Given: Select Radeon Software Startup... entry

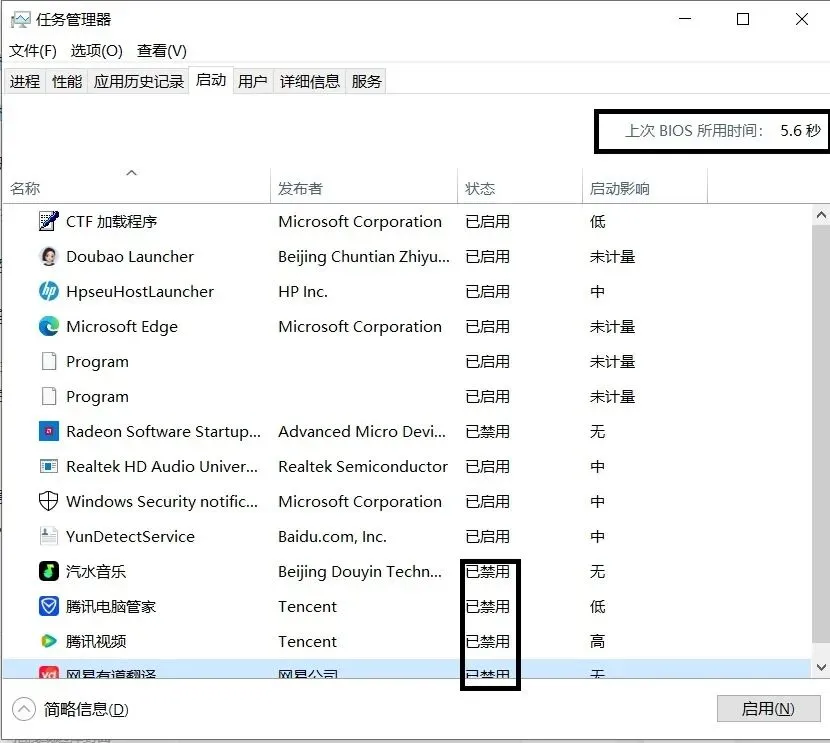Looking at the screenshot, I should pos(163,431).
